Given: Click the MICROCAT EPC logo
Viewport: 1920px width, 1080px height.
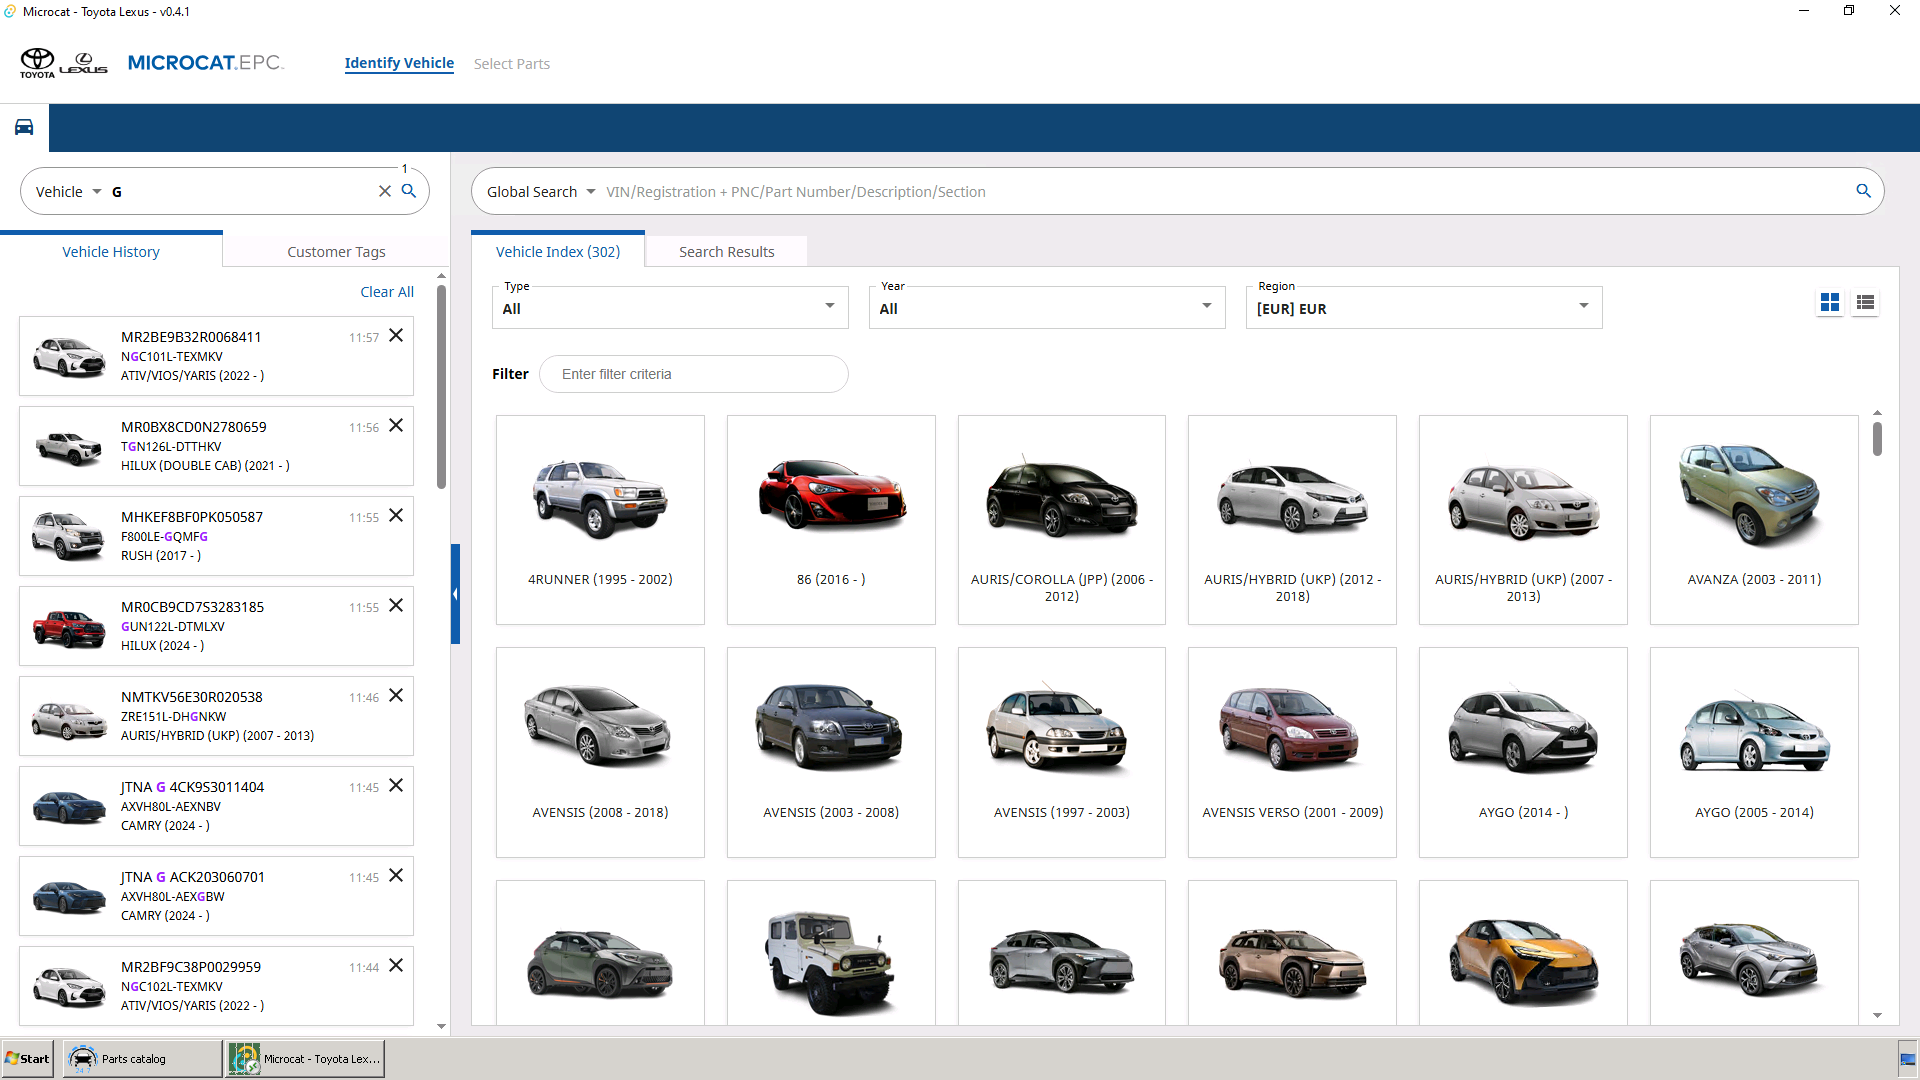Looking at the screenshot, I should pyautogui.click(x=206, y=63).
